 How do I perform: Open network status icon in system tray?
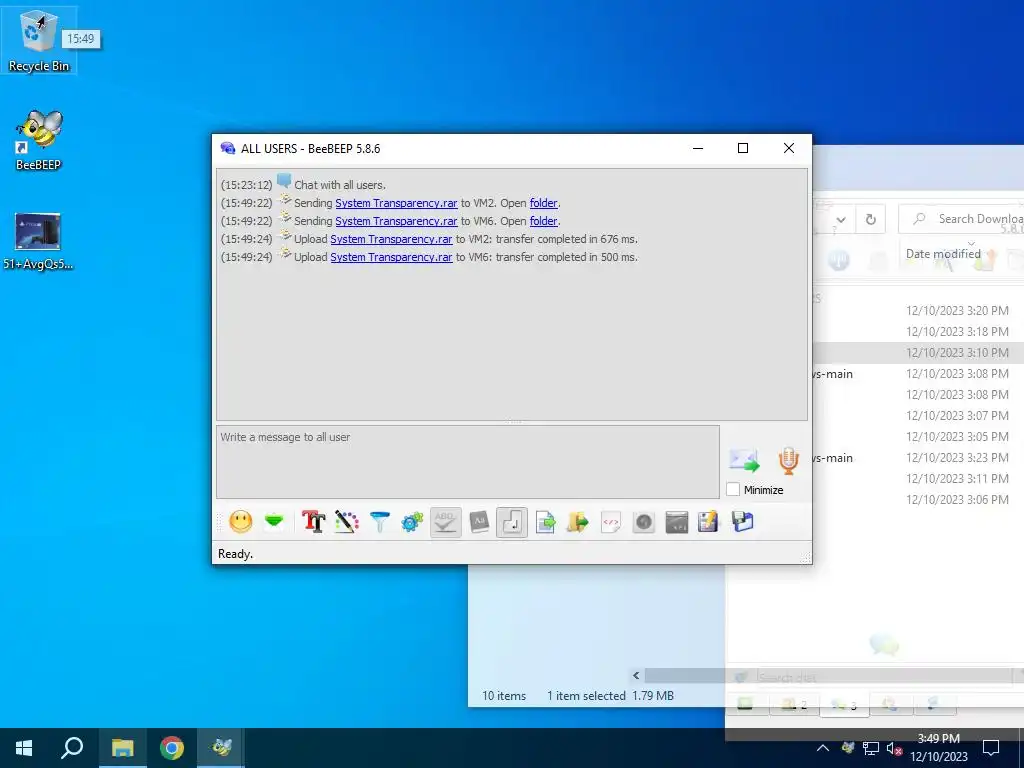pyautogui.click(x=871, y=748)
